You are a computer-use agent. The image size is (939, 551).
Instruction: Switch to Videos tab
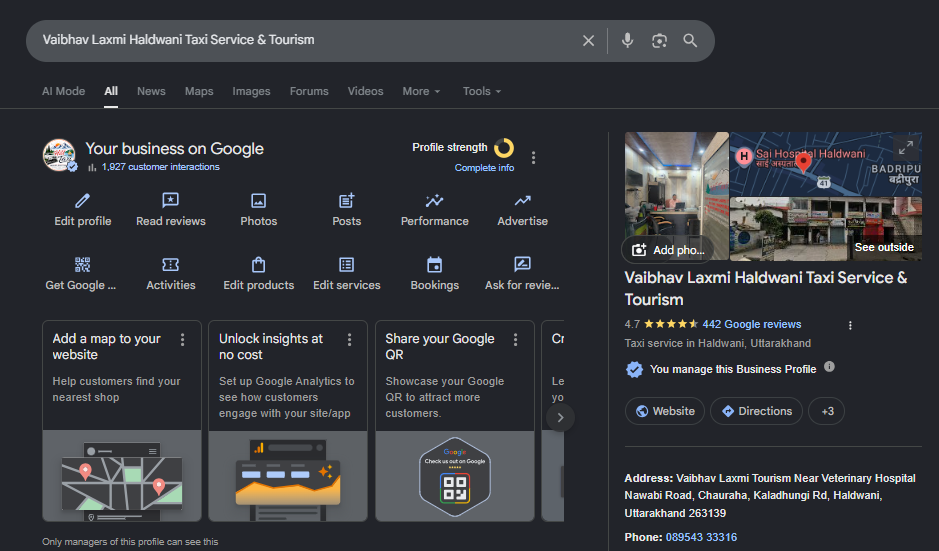(x=365, y=91)
